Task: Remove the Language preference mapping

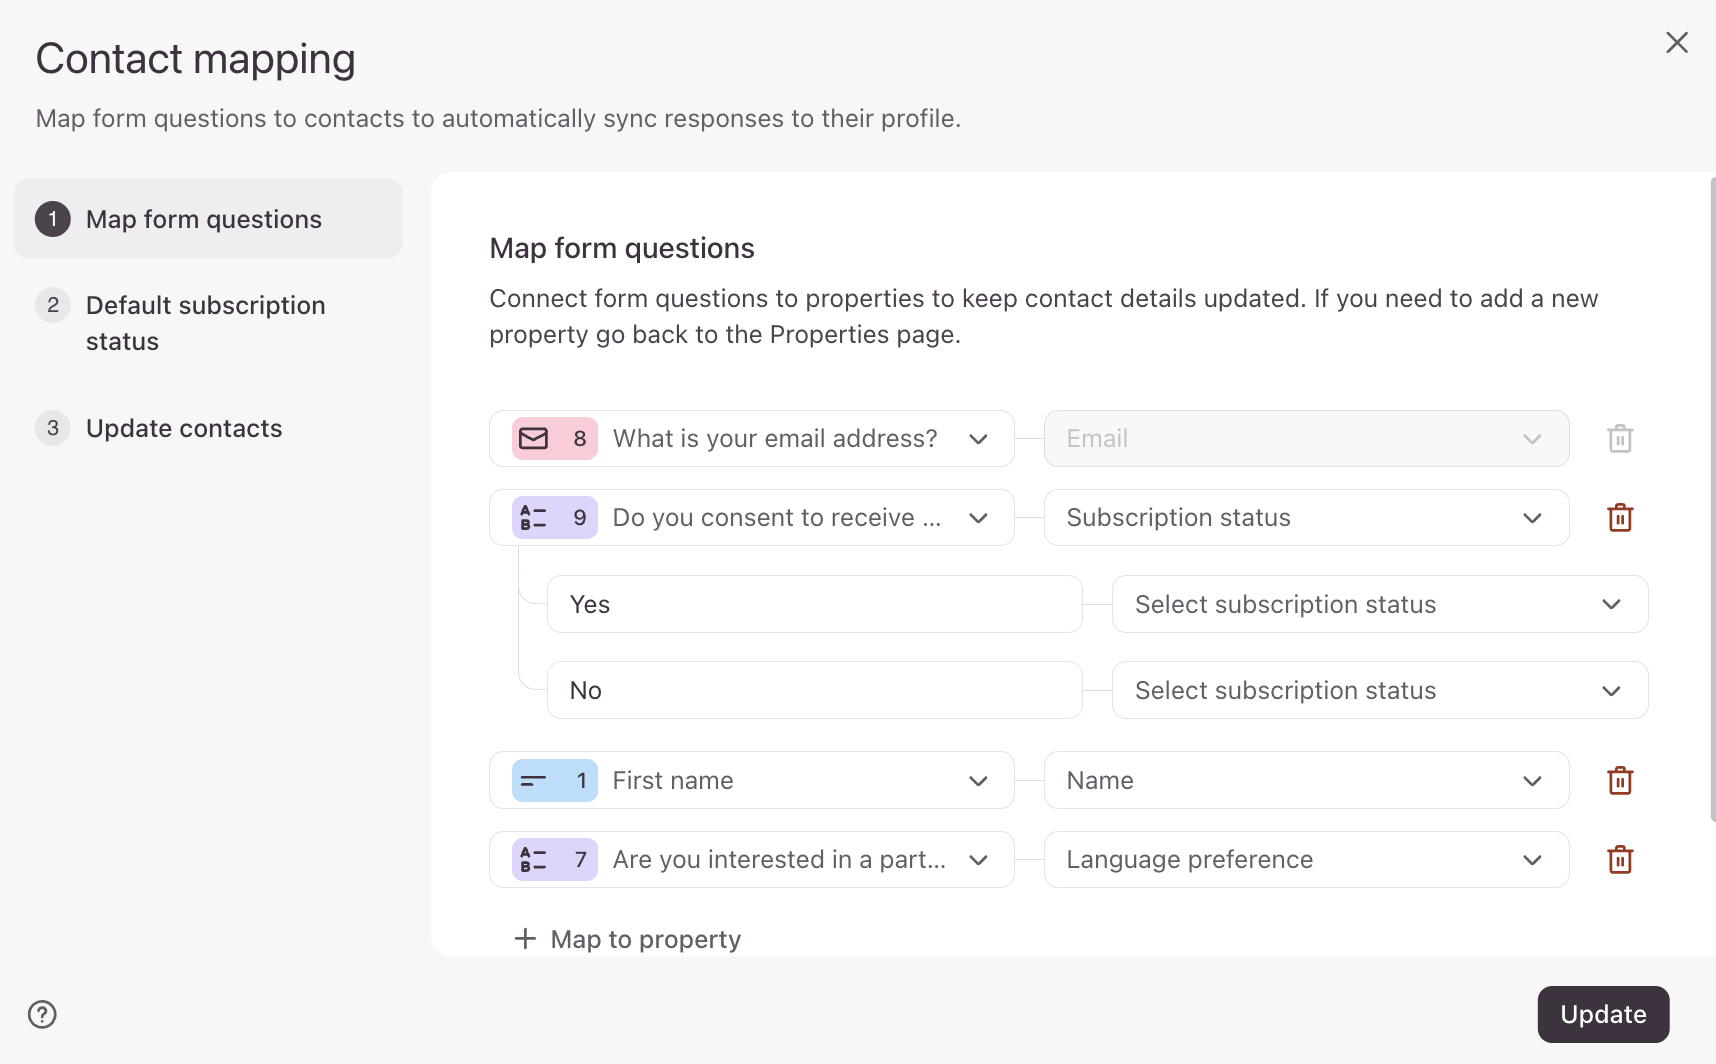Action: click(x=1620, y=860)
